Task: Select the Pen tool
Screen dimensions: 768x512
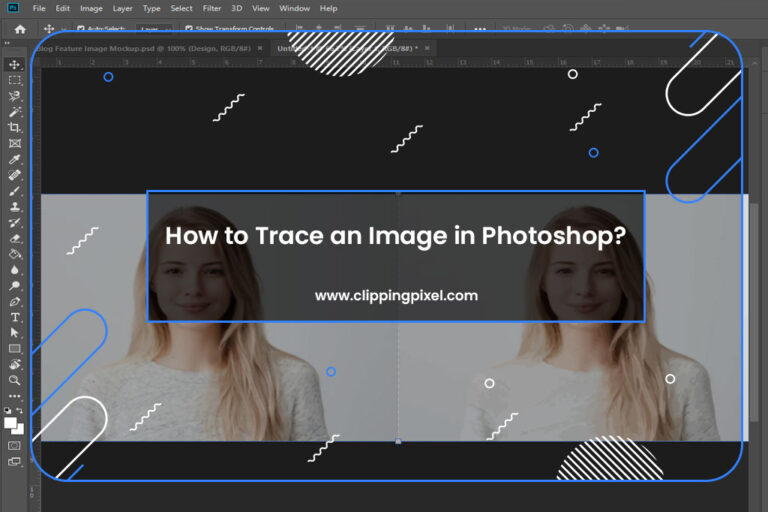Action: pyautogui.click(x=14, y=302)
